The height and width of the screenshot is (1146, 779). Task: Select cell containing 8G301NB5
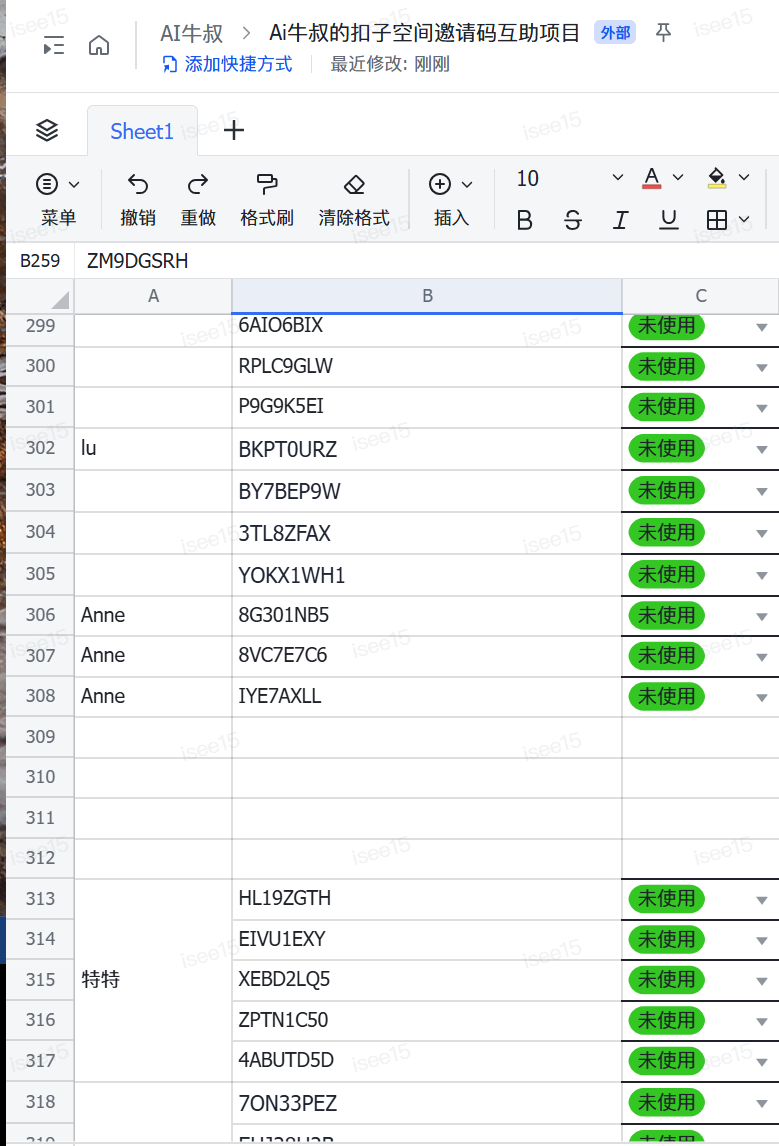(427, 615)
